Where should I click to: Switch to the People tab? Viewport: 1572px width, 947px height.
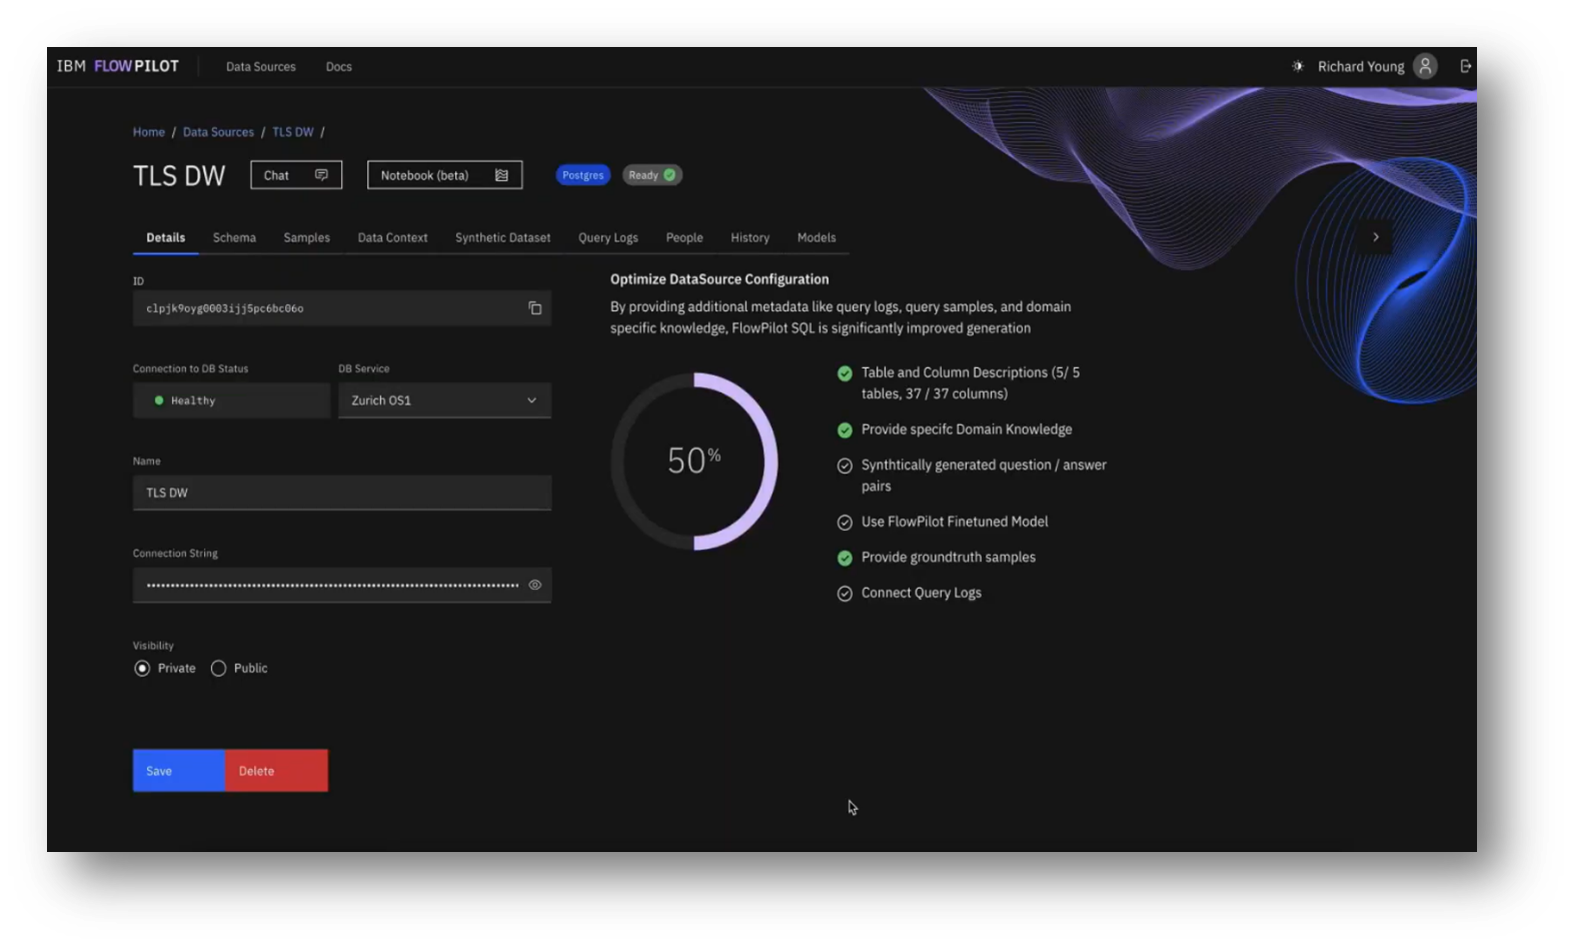click(685, 238)
